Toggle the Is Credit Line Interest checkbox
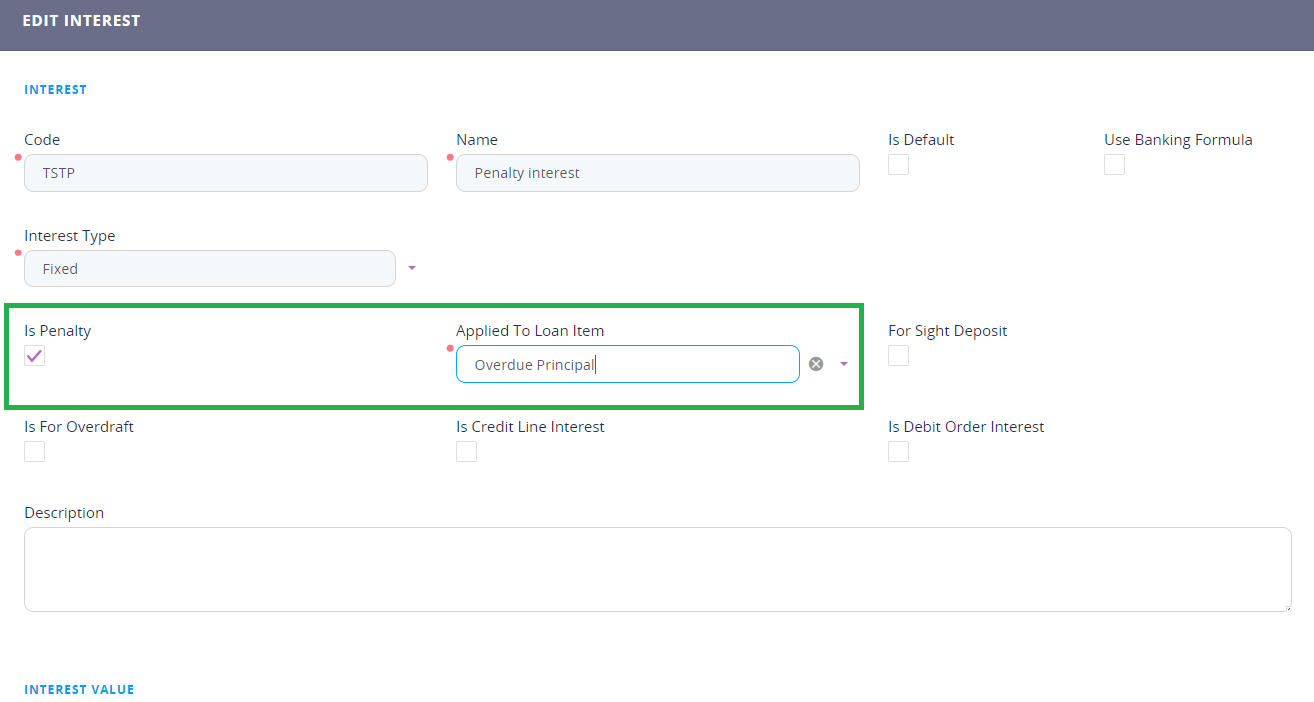 point(466,451)
